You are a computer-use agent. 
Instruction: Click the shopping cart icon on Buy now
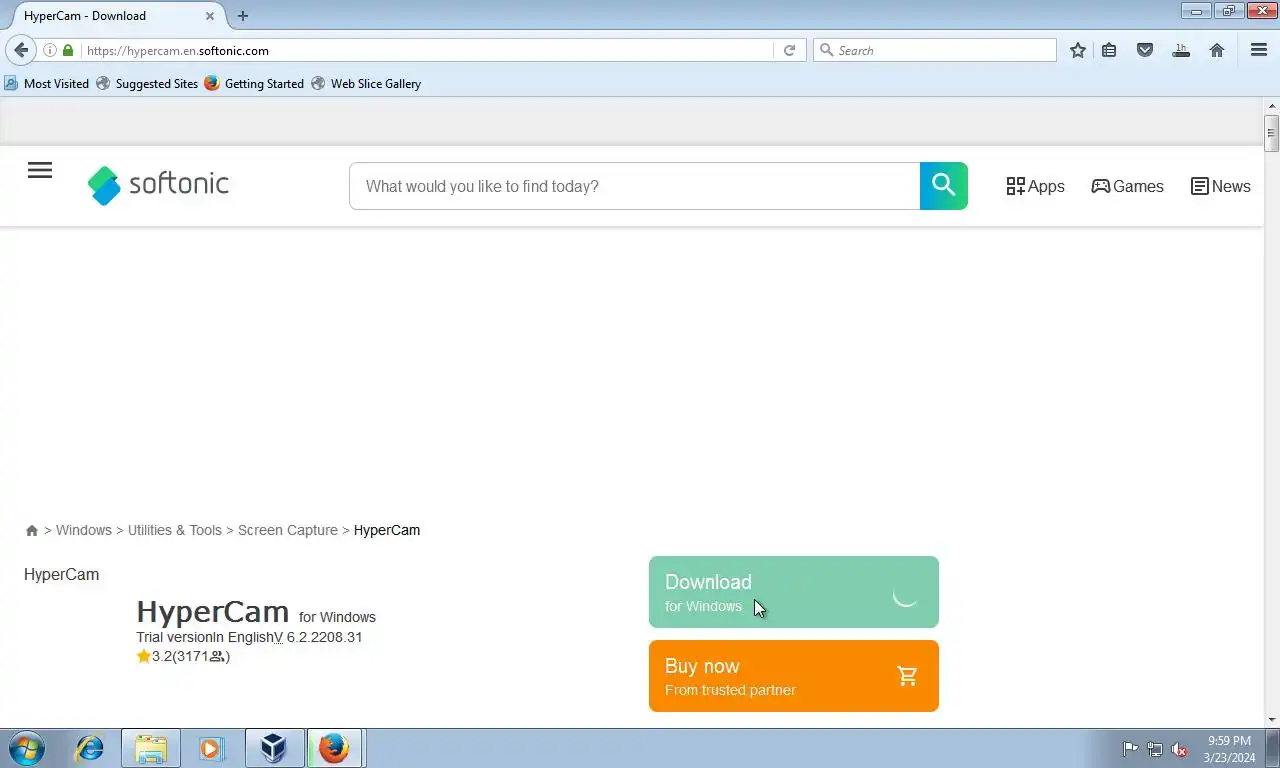[x=908, y=676]
